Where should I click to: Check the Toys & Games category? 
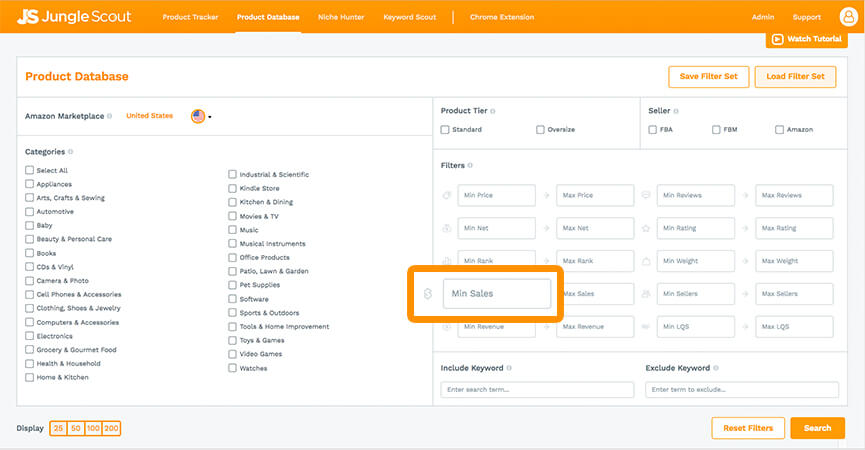click(232, 340)
